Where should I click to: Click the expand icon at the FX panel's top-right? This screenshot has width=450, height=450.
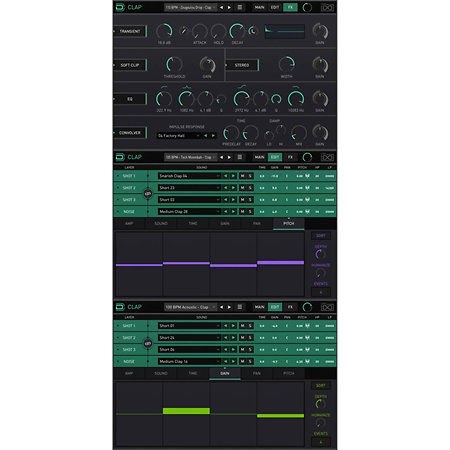tap(327, 7)
